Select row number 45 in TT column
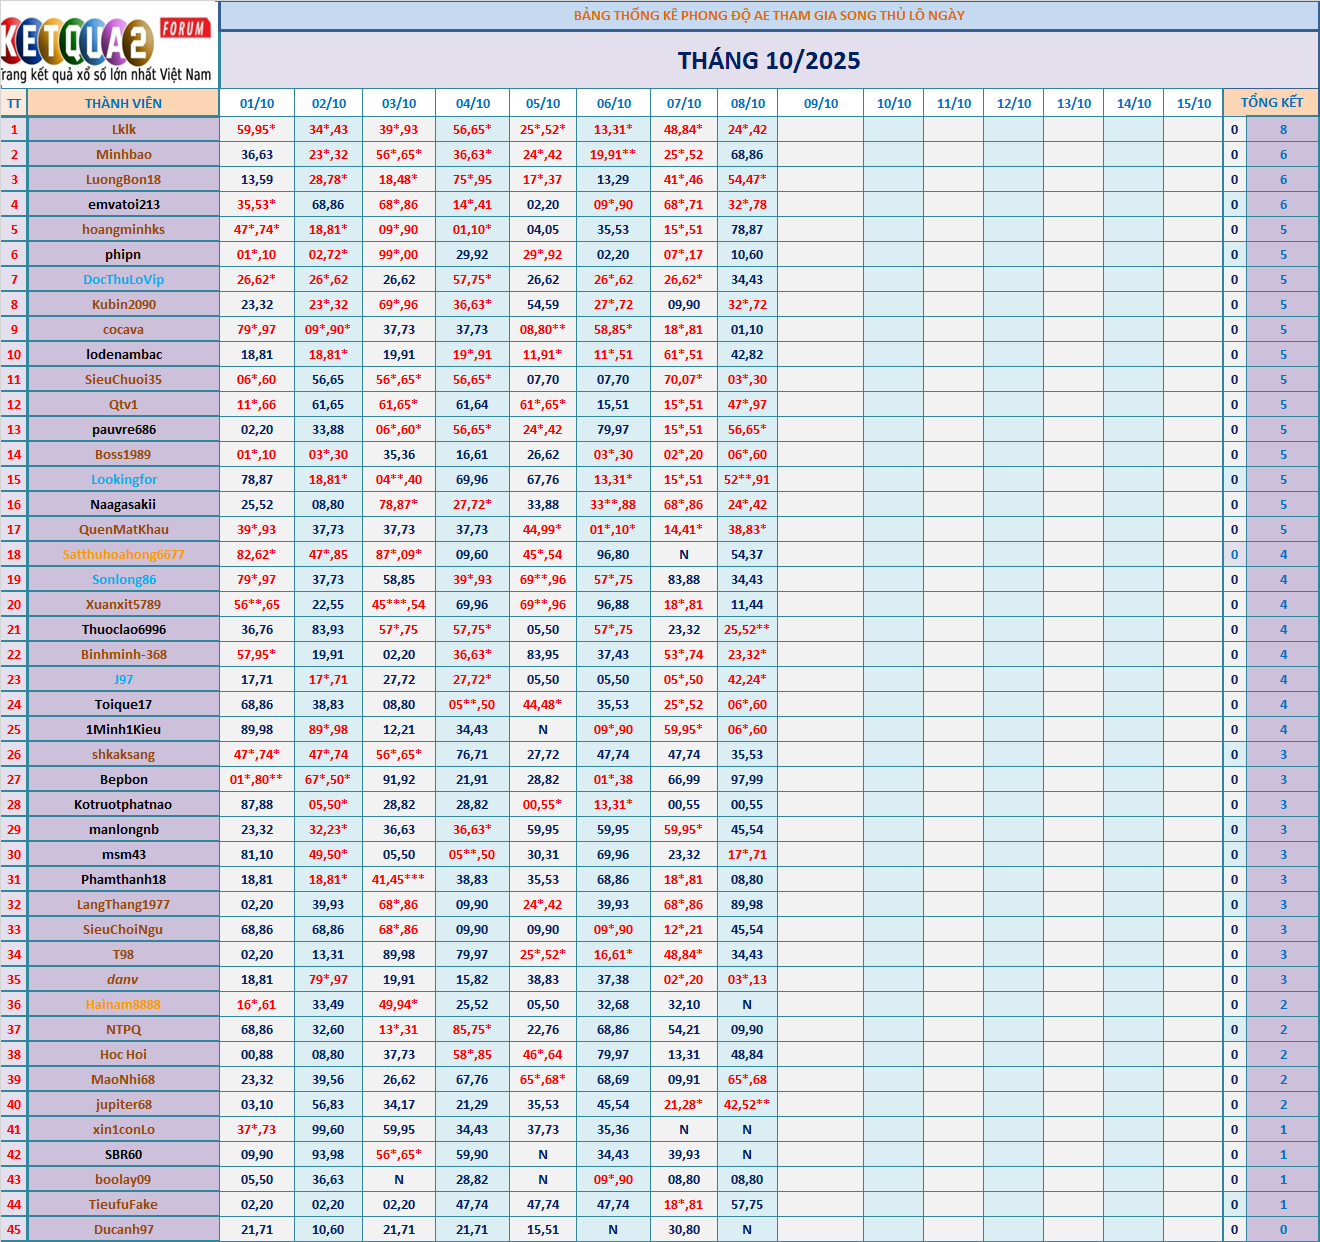 tap(14, 1230)
